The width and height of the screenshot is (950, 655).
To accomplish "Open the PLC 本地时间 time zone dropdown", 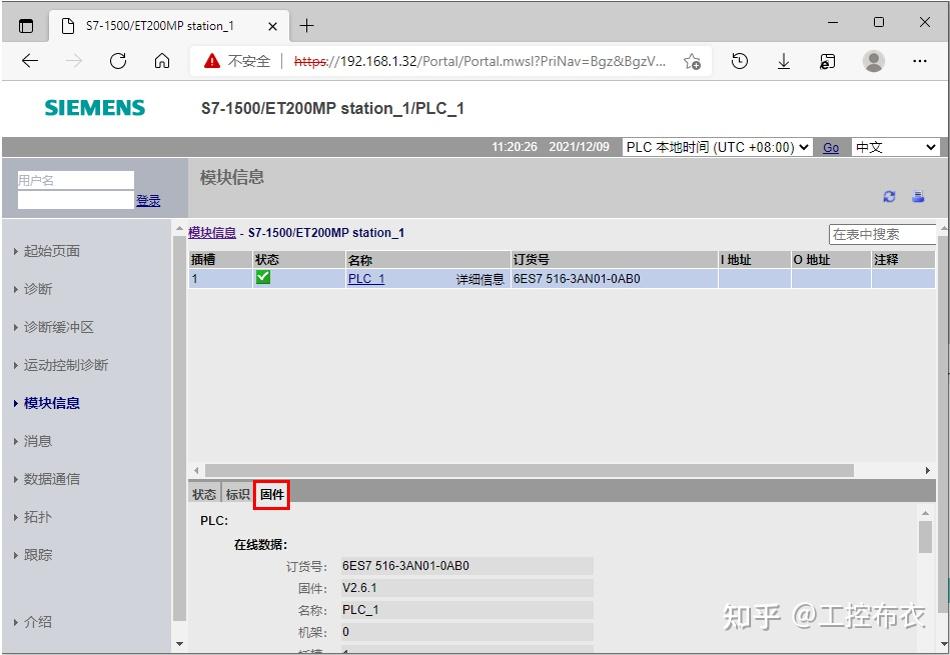I will (x=715, y=147).
